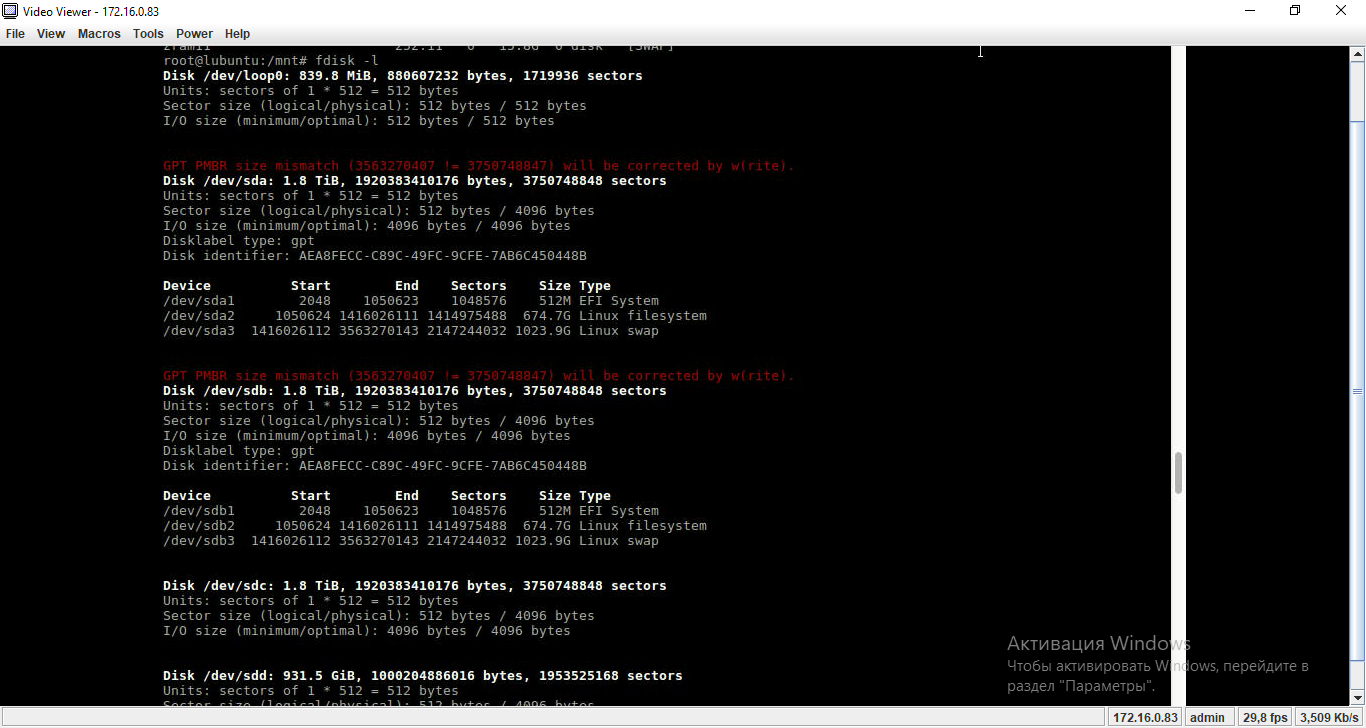Click the /dev/sda3 partition row
This screenshot has width=1366, height=728.
click(x=411, y=331)
